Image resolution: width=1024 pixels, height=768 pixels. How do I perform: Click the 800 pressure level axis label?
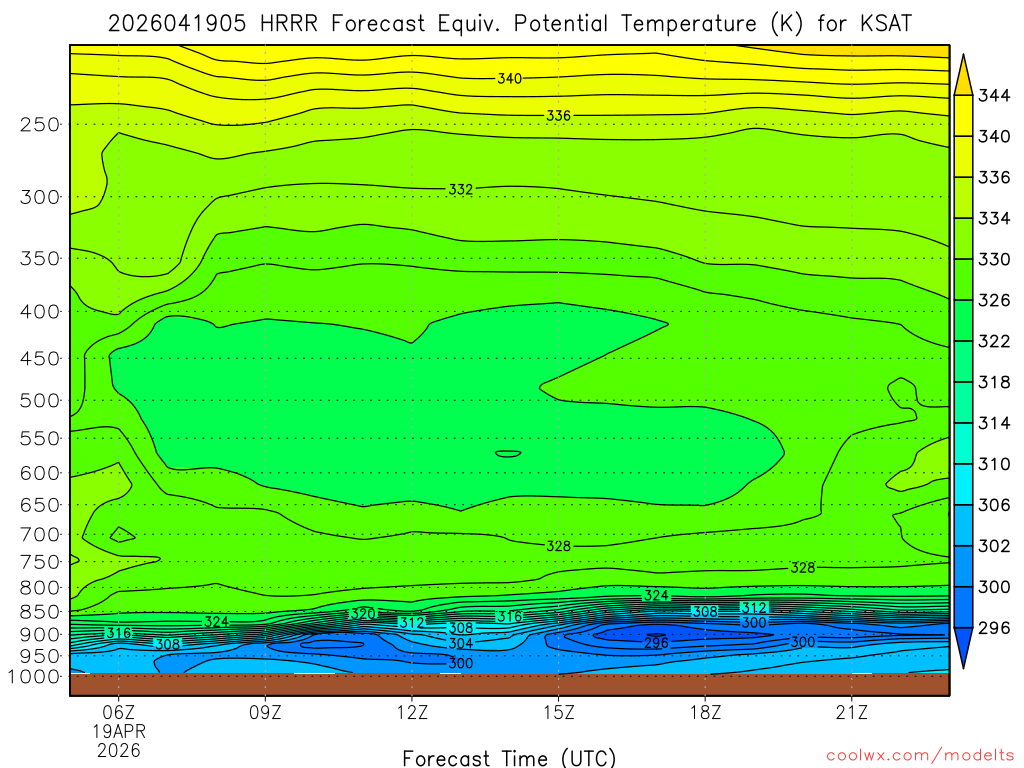click(39, 588)
